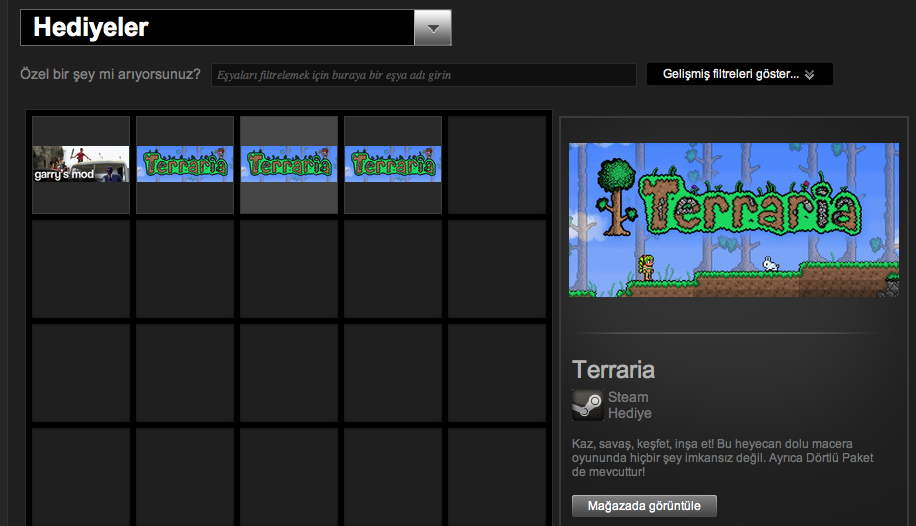This screenshot has height=526, width=916.
Task: Open the Hediyeler inventory dropdown arrow
Action: [433, 27]
